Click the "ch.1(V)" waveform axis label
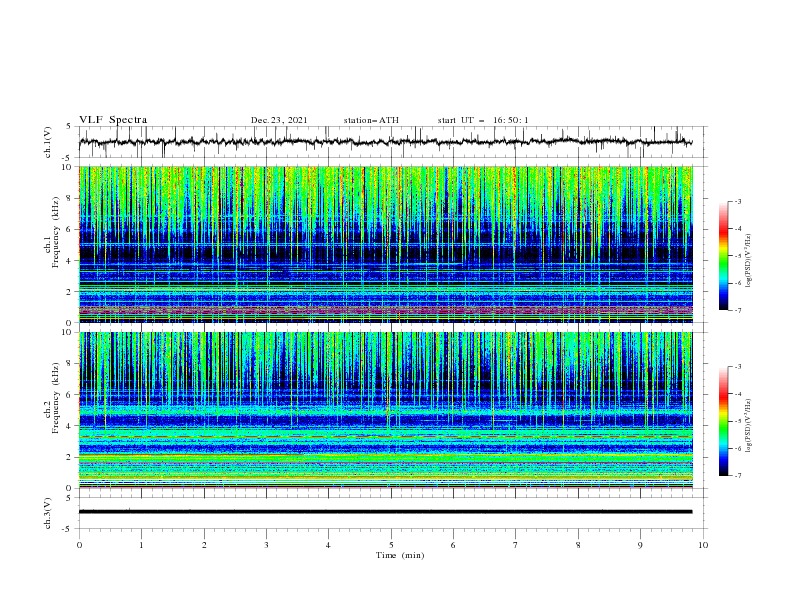The width and height of the screenshot is (792, 612). [x=48, y=142]
